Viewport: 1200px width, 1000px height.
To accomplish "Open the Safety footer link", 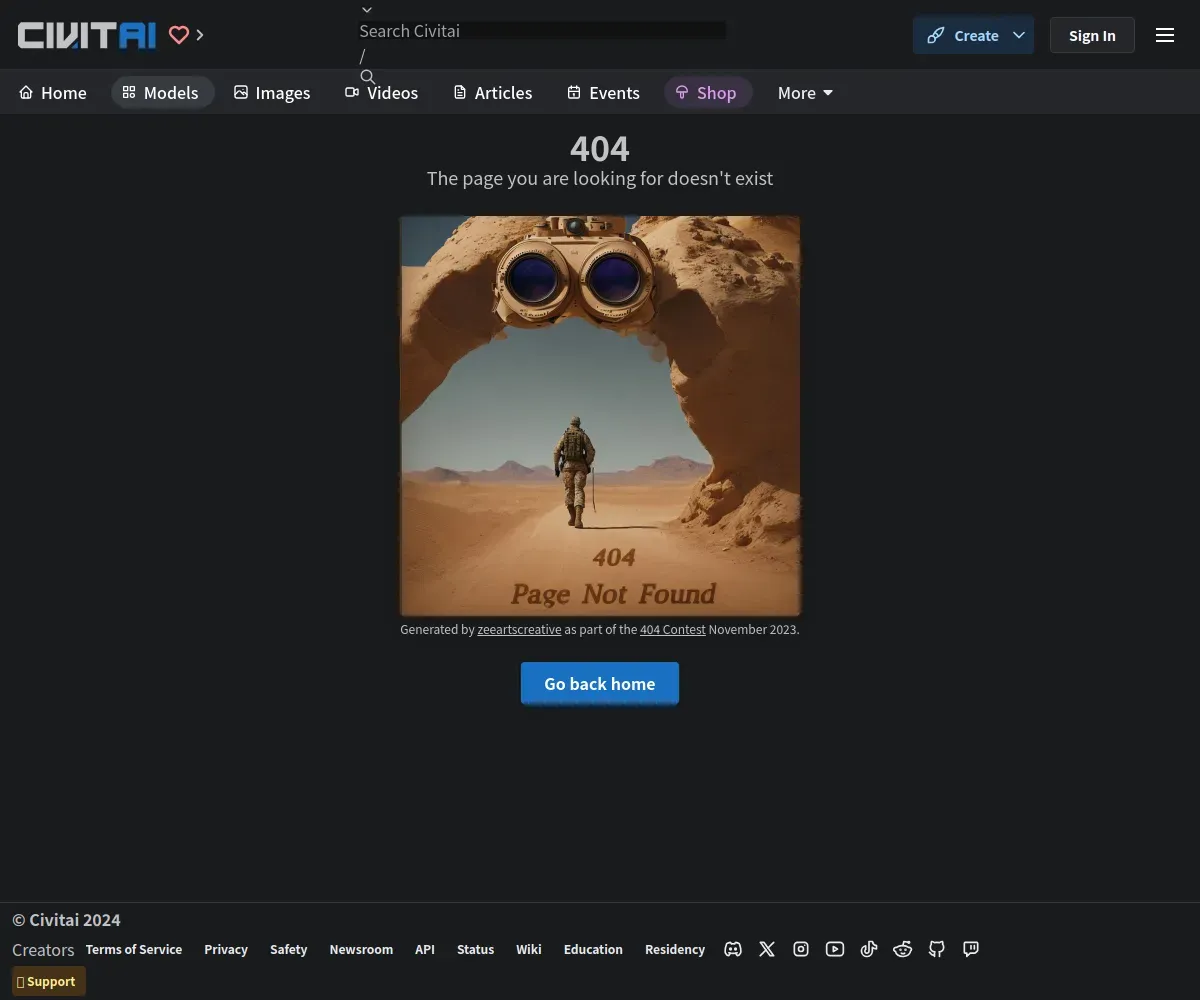I will pyautogui.click(x=288, y=949).
